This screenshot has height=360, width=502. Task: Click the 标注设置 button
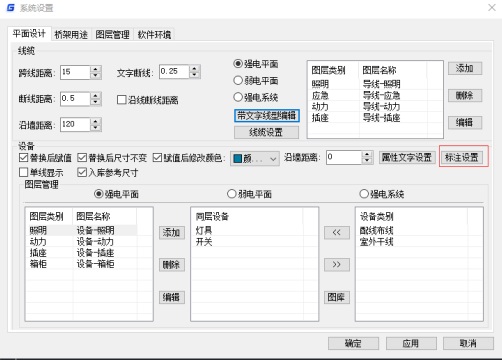point(462,157)
